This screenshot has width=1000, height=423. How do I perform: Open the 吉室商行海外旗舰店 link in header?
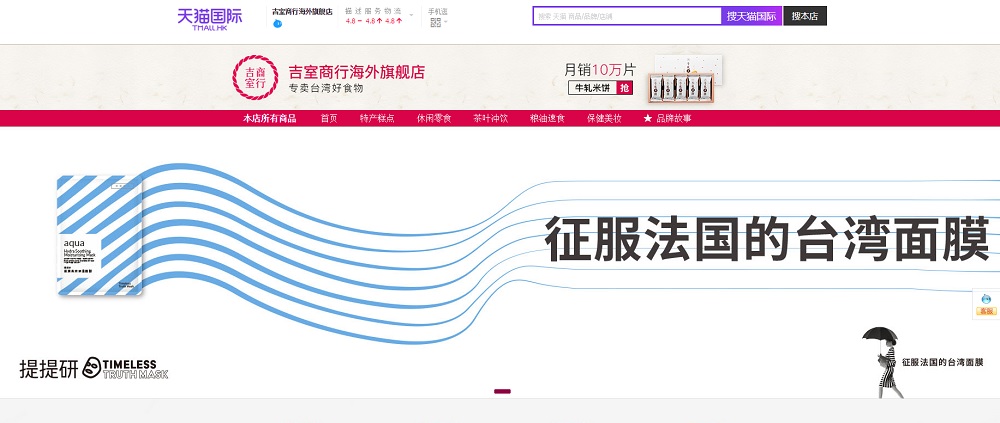click(x=302, y=11)
